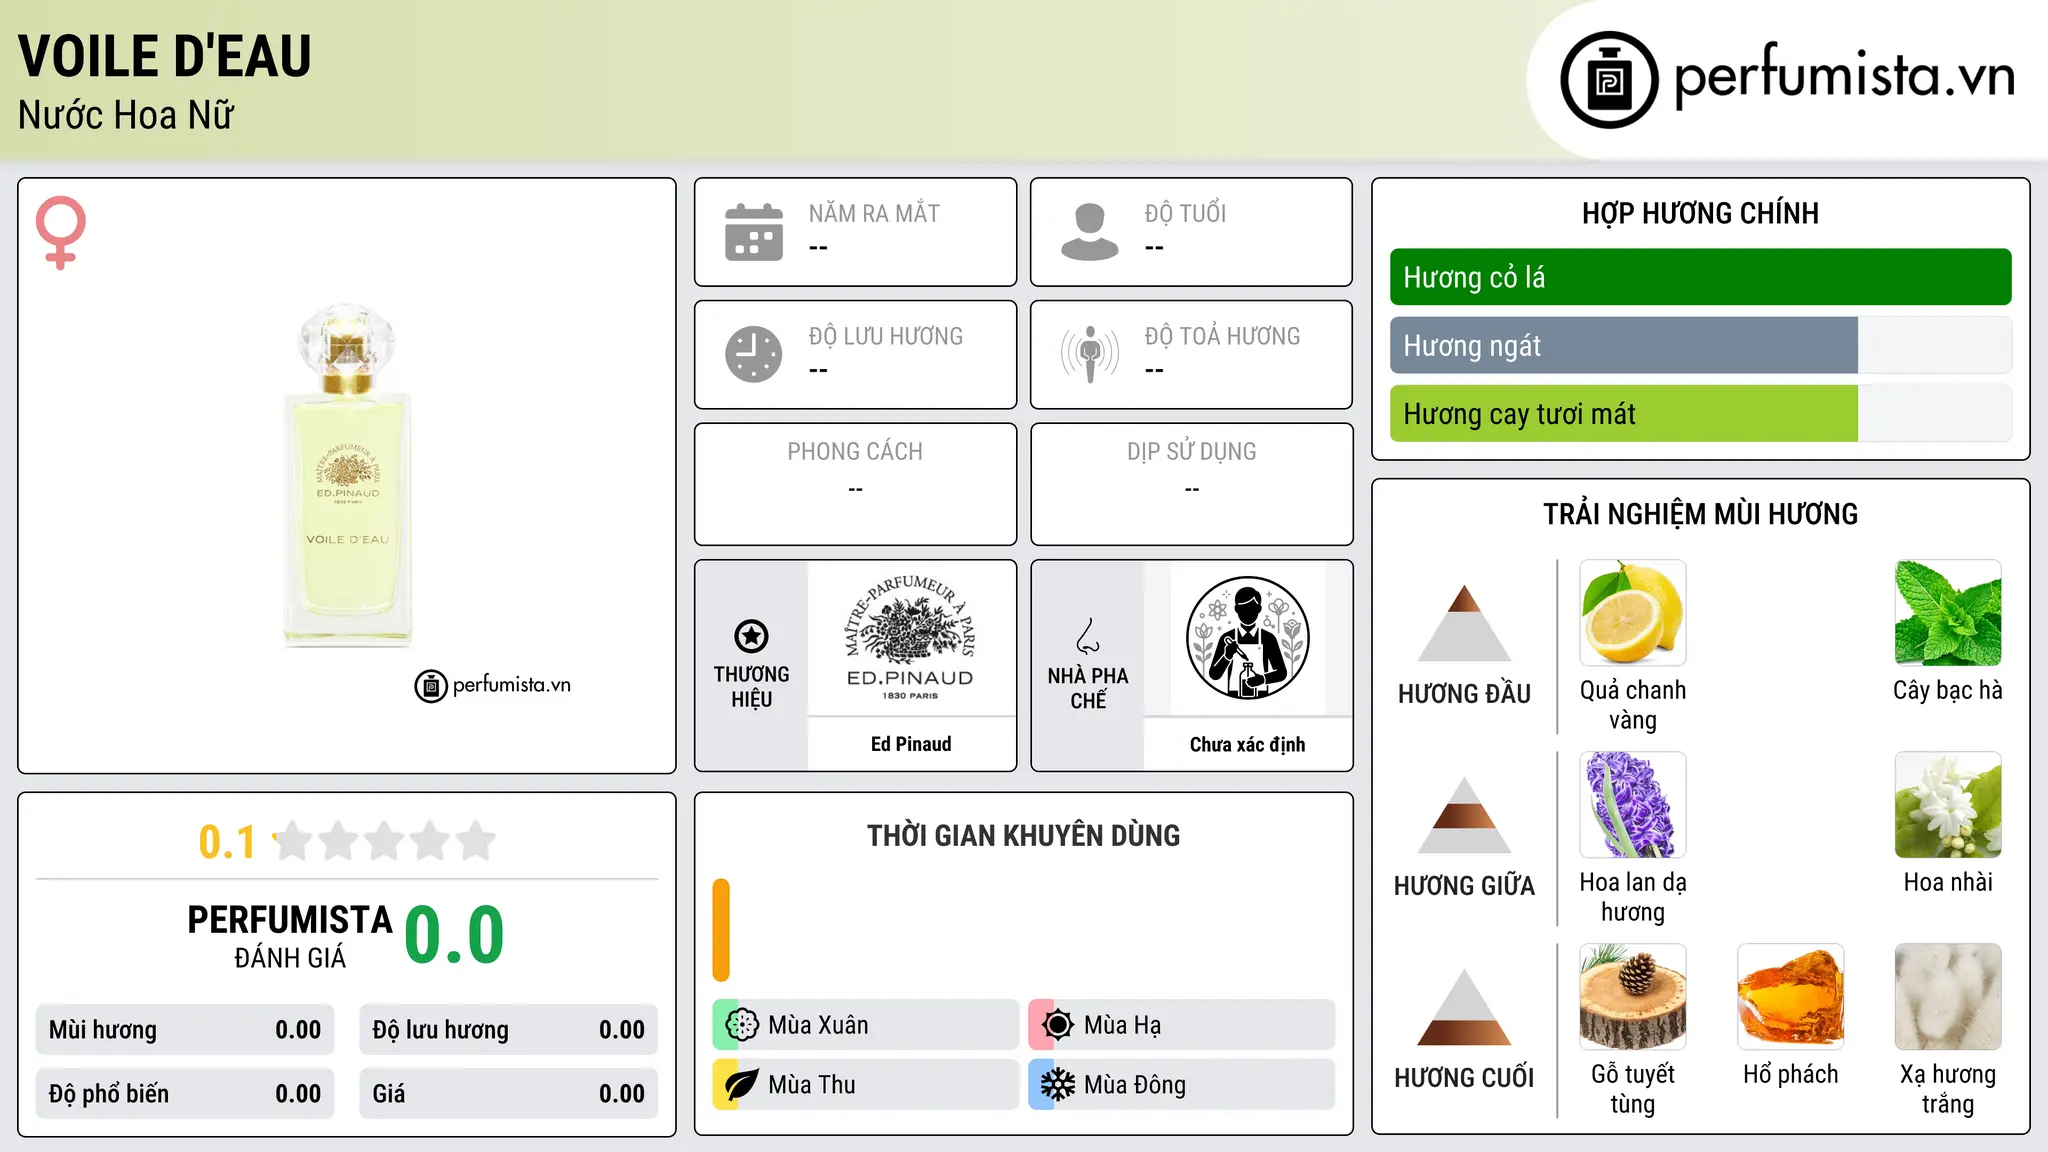The width and height of the screenshot is (2048, 1152).
Task: Click the Trải nghiệm mùi hương heading
Action: [1700, 514]
